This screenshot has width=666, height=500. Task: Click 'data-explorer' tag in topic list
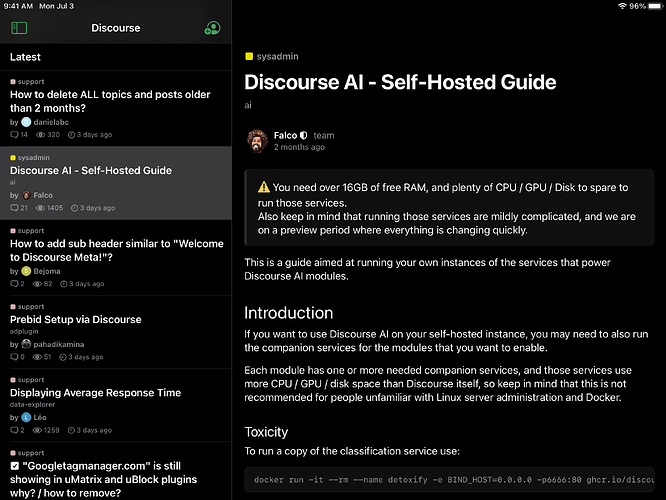(32, 404)
